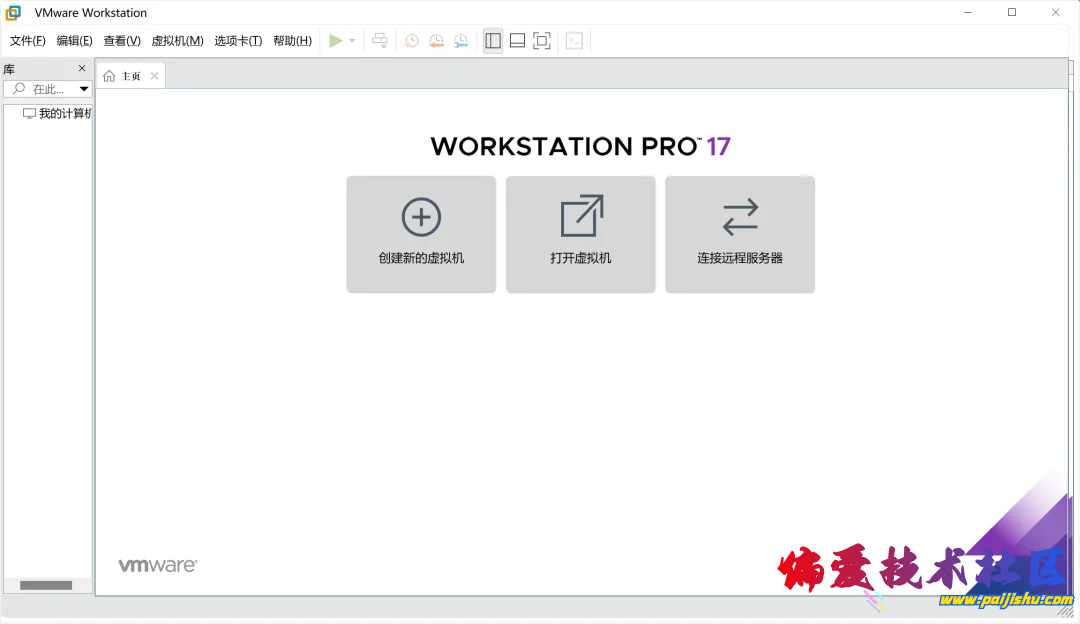This screenshot has width=1080, height=624.
Task: Open the 虚拟机(M) menu
Action: [x=177, y=41]
